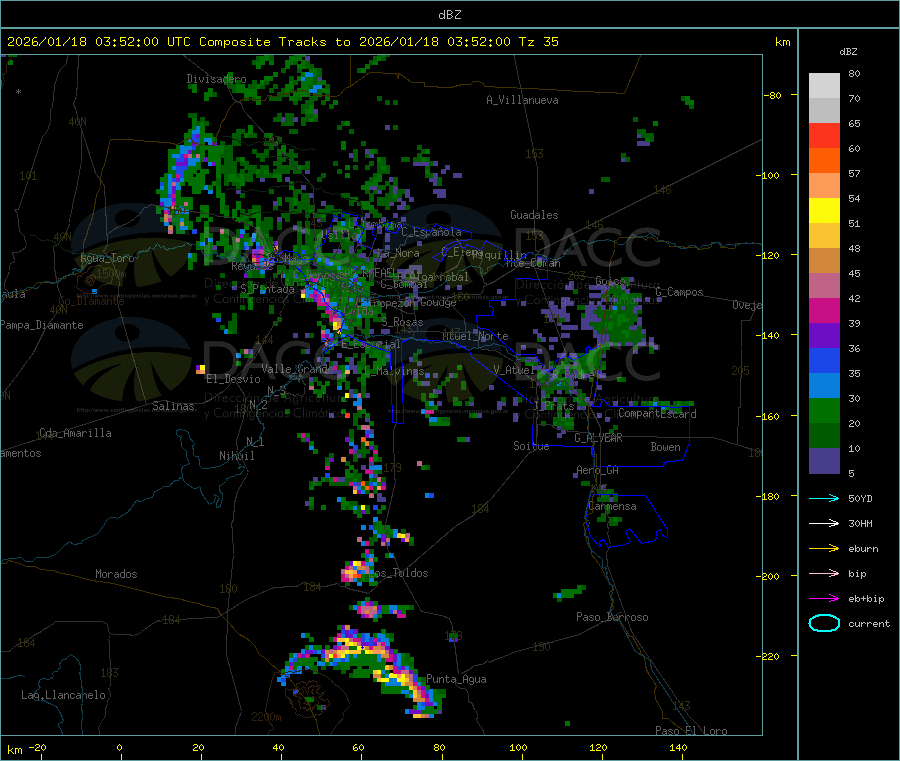Click the Lag.Llancanelo map label

[x=63, y=696]
